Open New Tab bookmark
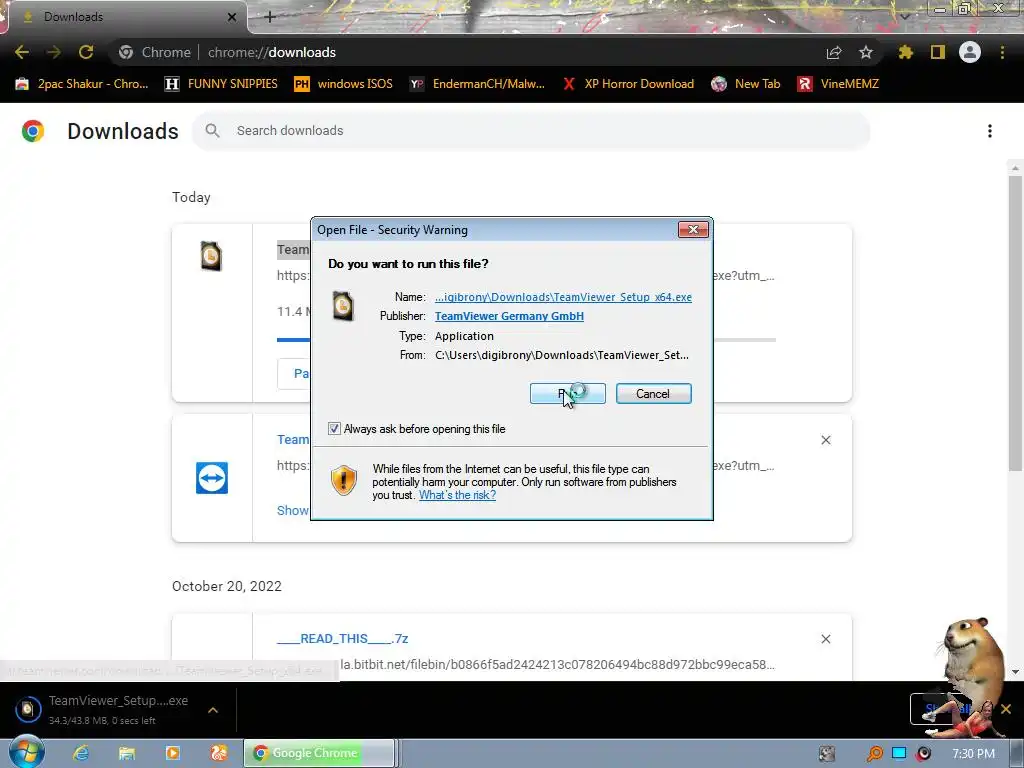The height and width of the screenshot is (768, 1024). 746,84
